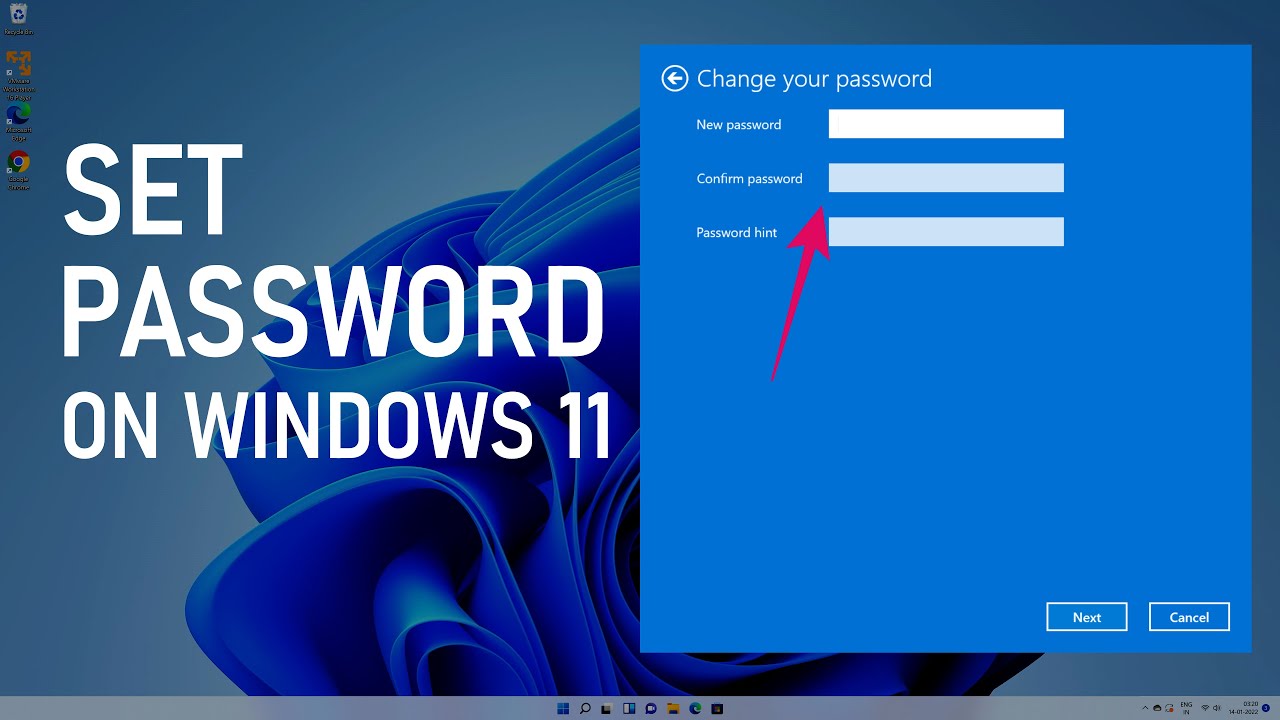The image size is (1280, 720).
Task: Open the Recycle Bin desktop icon
Action: [18, 17]
